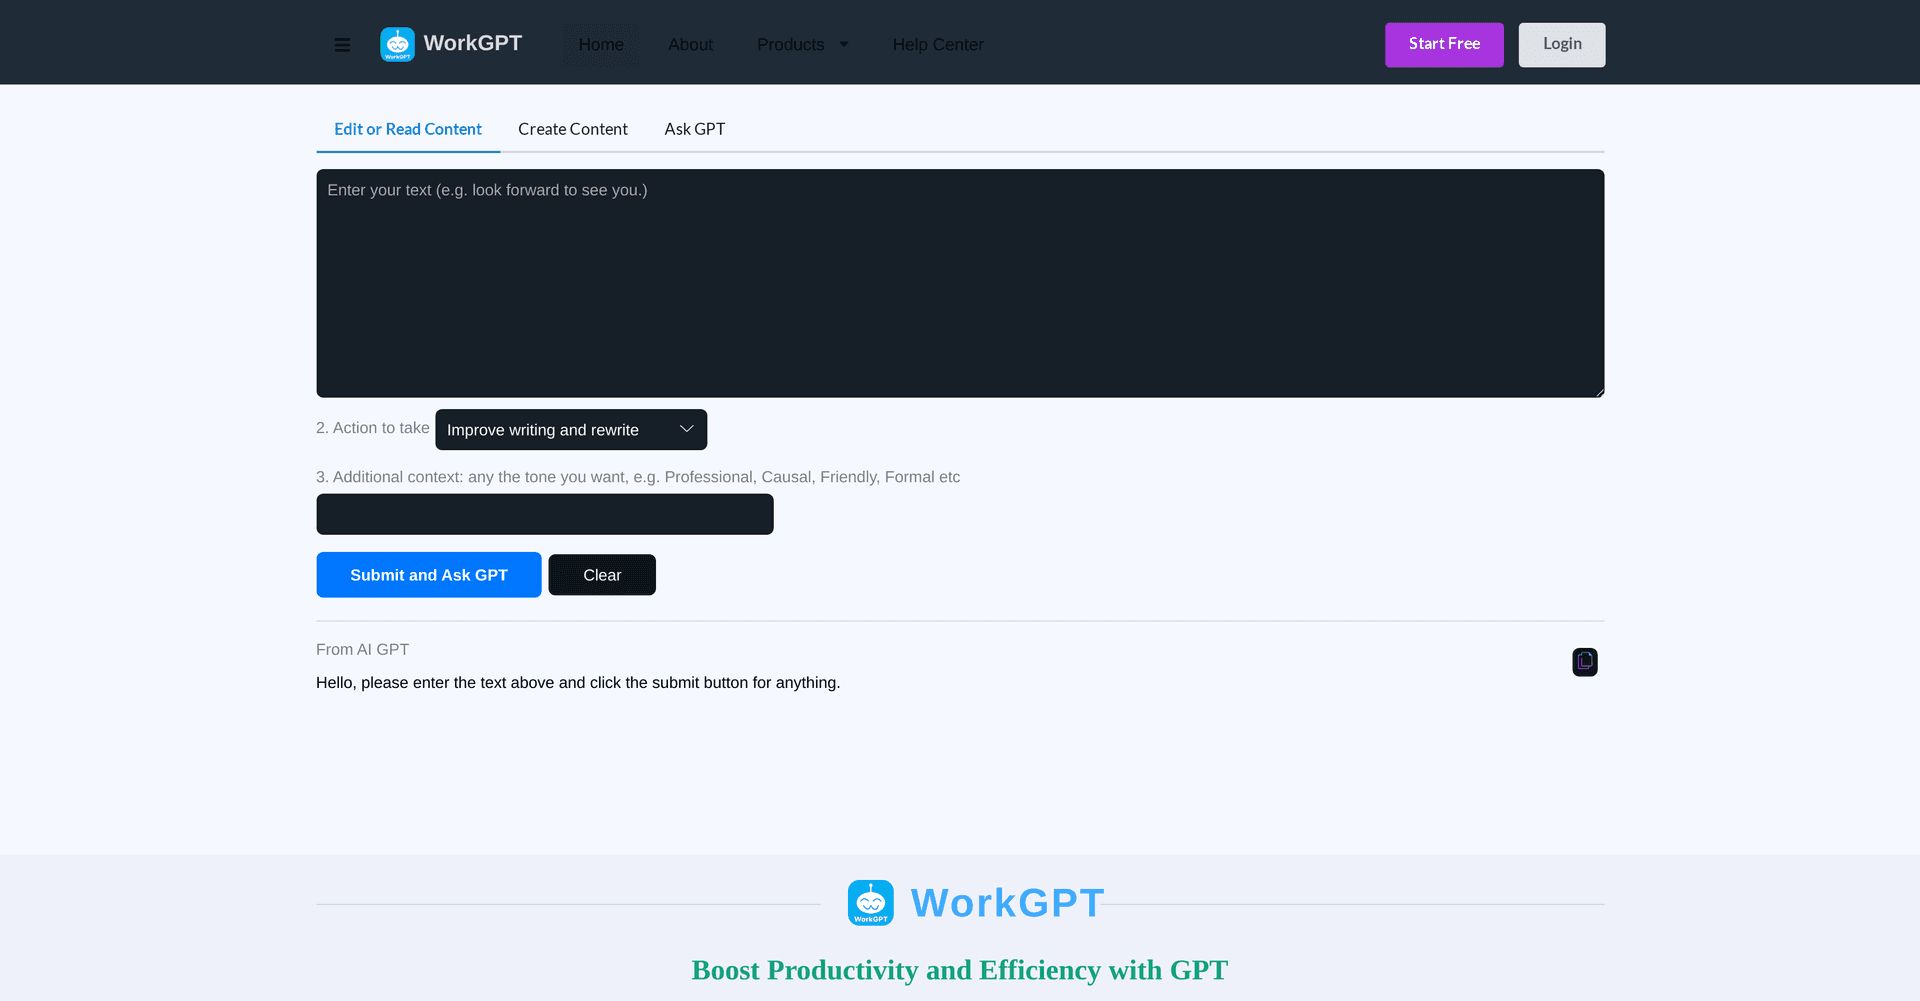The height and width of the screenshot is (1001, 1920).
Task: Open the Action to take dropdown
Action: (571, 430)
